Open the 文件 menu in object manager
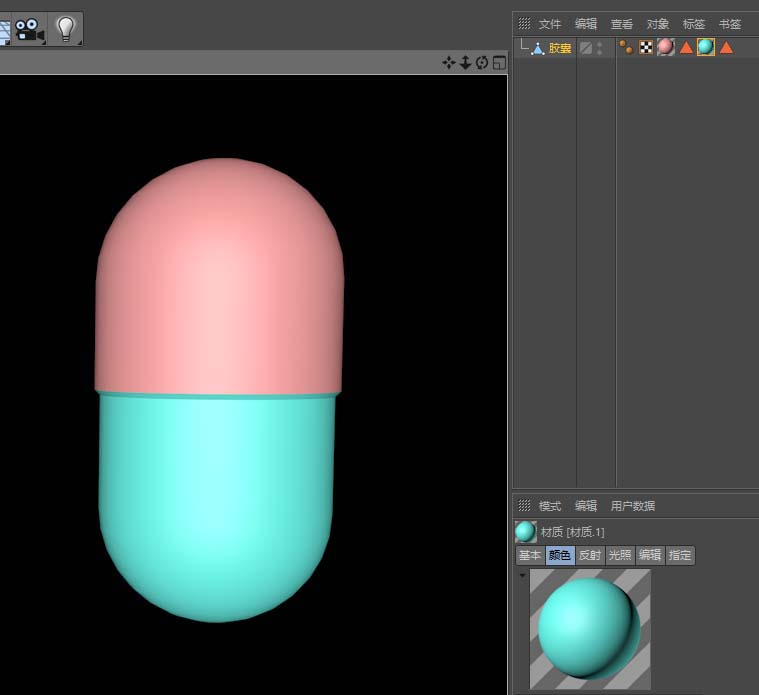Image resolution: width=759 pixels, height=695 pixels. 550,24
